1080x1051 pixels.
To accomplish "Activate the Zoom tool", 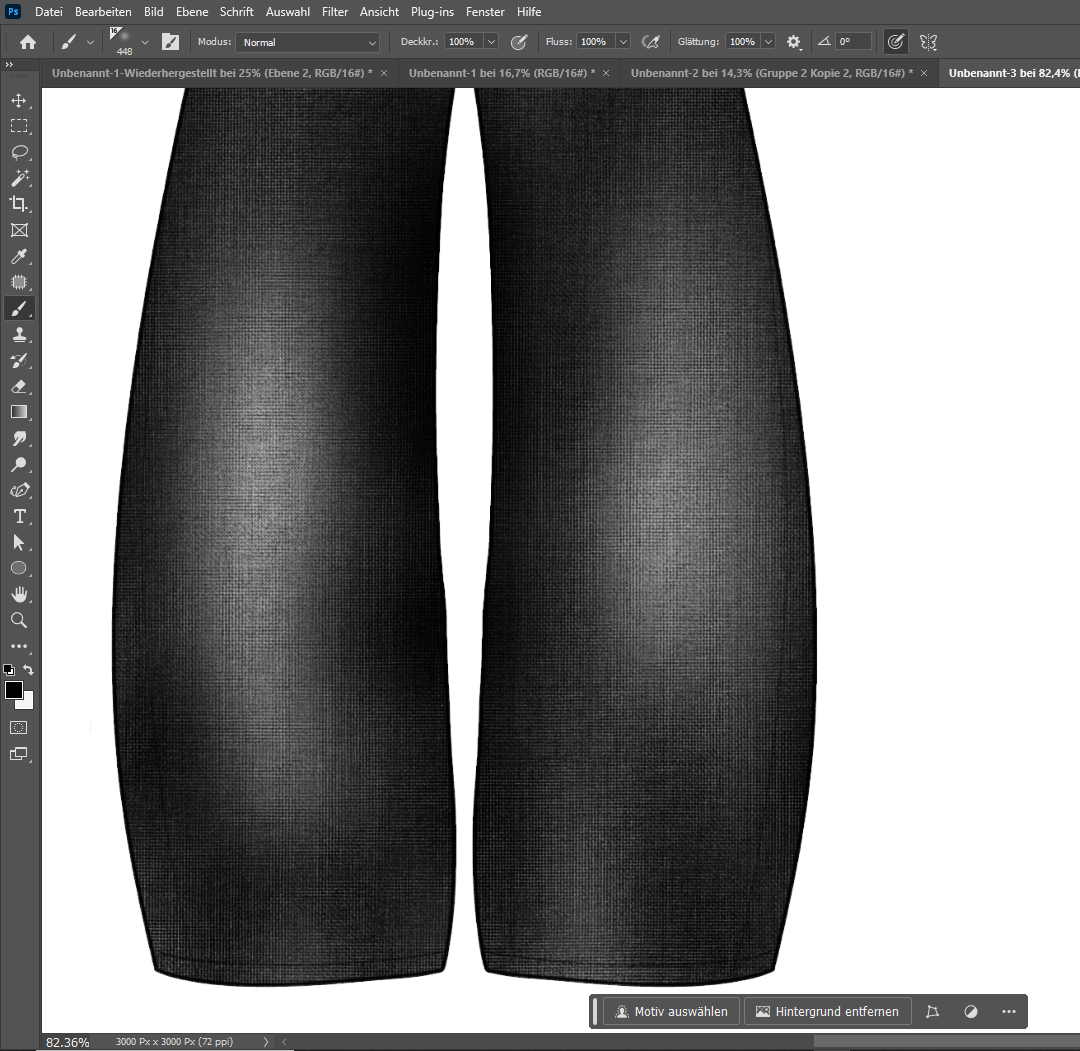I will (18, 621).
